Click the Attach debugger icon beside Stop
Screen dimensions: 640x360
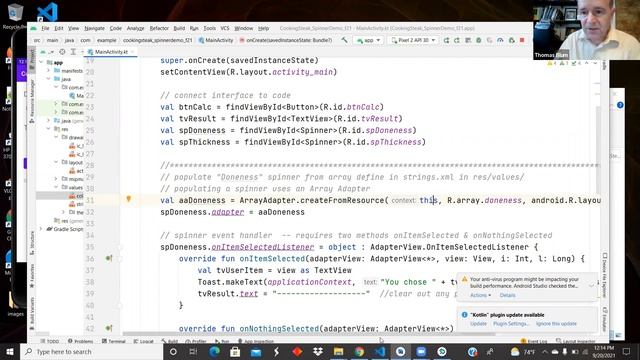(511, 40)
